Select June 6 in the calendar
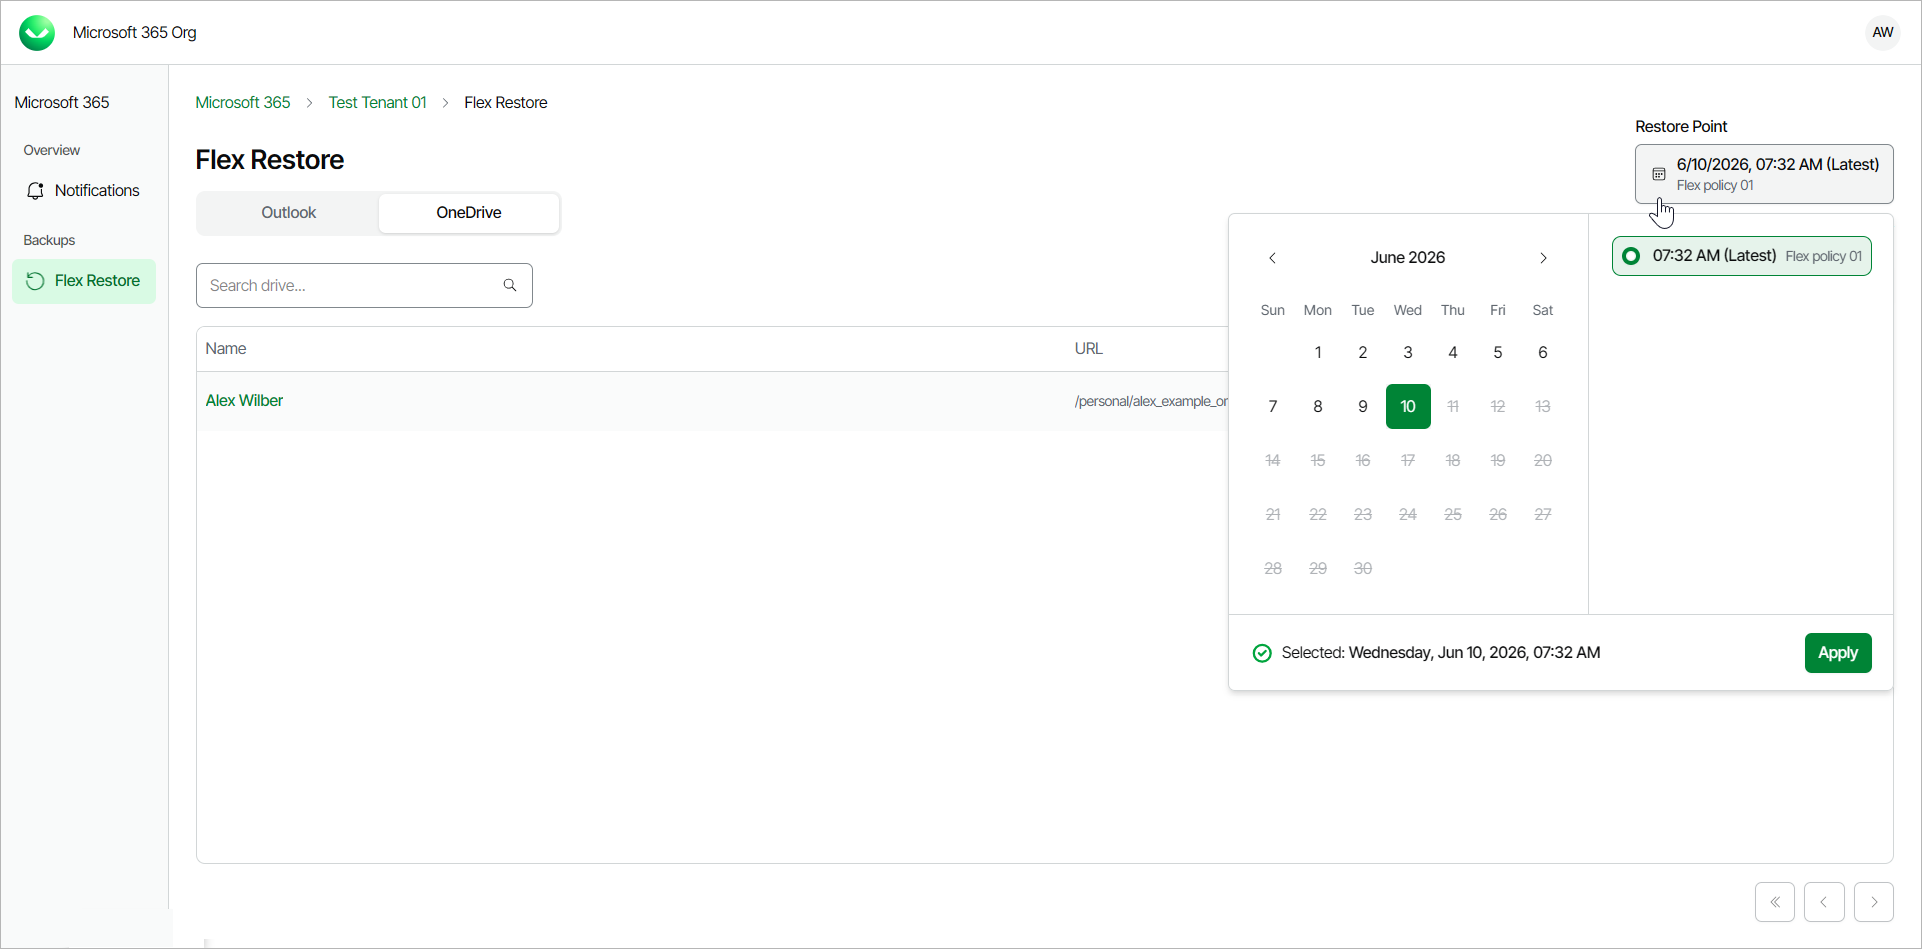Screen dimensions: 1922x949 pos(1543,353)
